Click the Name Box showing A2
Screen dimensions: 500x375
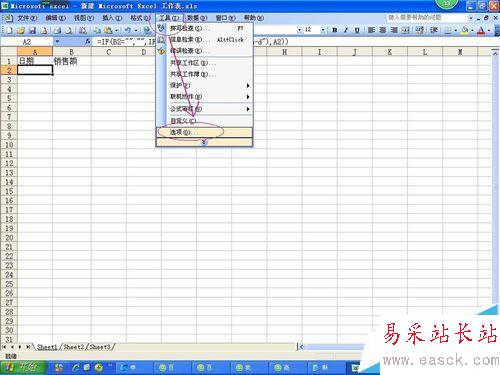tap(27, 42)
